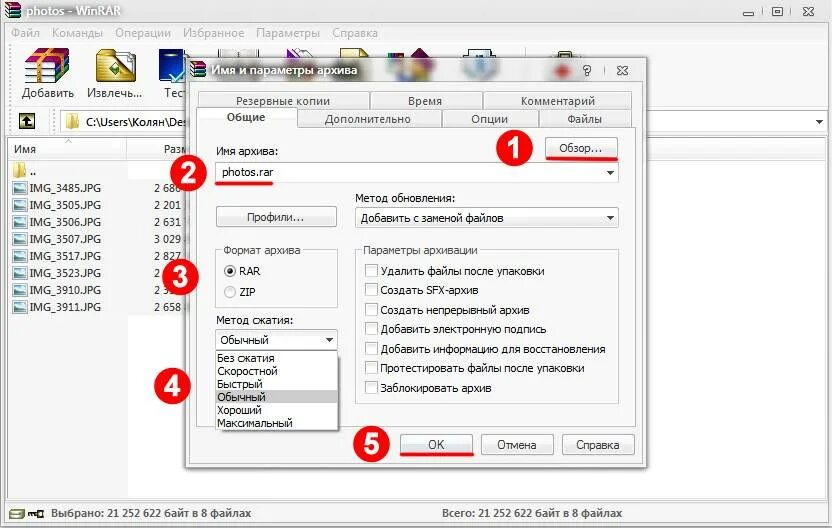Click the IMG_3517.JPG file icon
This screenshot has width=832, height=528.
tap(20, 256)
